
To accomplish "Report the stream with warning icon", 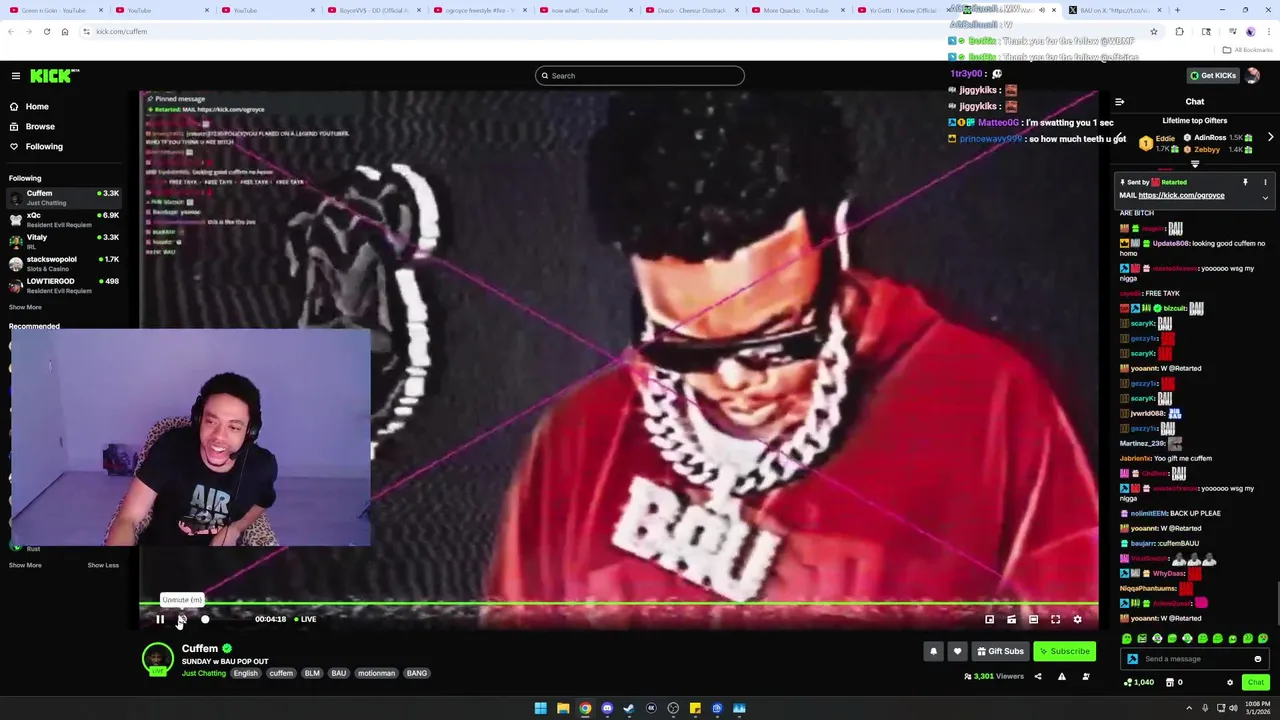I will [1061, 677].
